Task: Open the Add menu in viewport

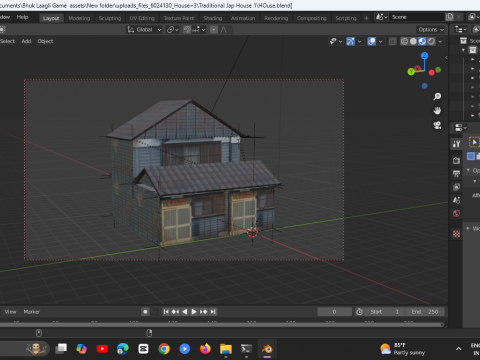Action: click(26, 41)
